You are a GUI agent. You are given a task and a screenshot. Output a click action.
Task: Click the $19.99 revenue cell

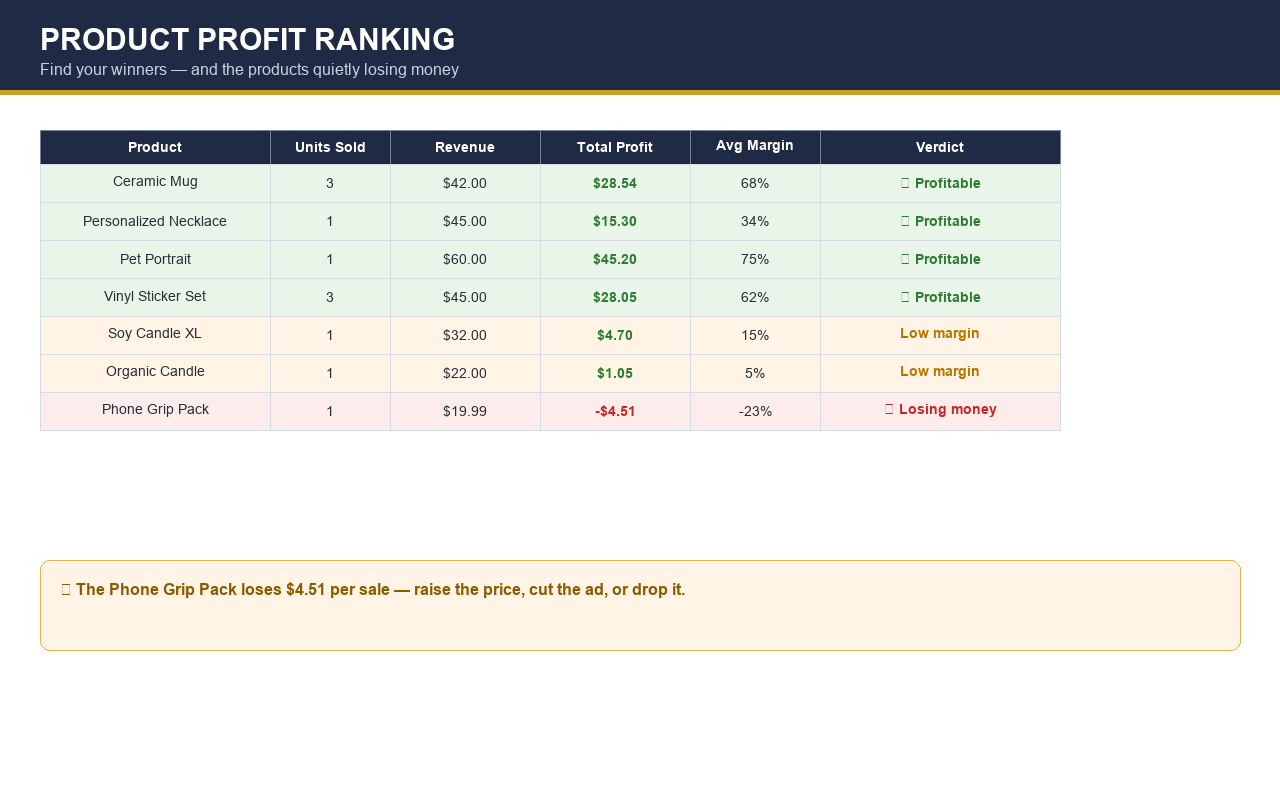465,411
